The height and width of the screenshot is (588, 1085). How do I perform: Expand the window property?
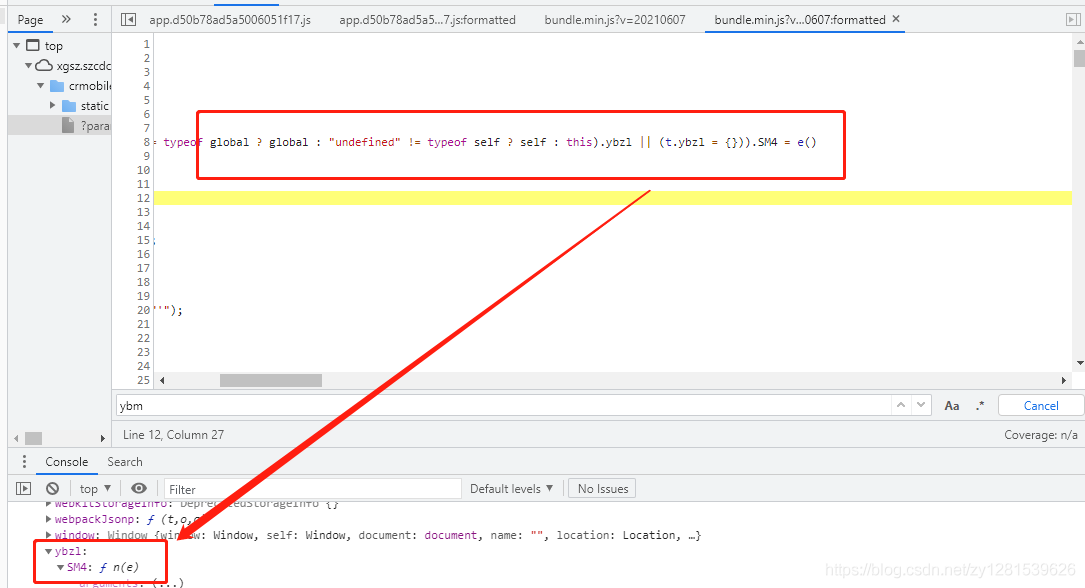pos(48,535)
